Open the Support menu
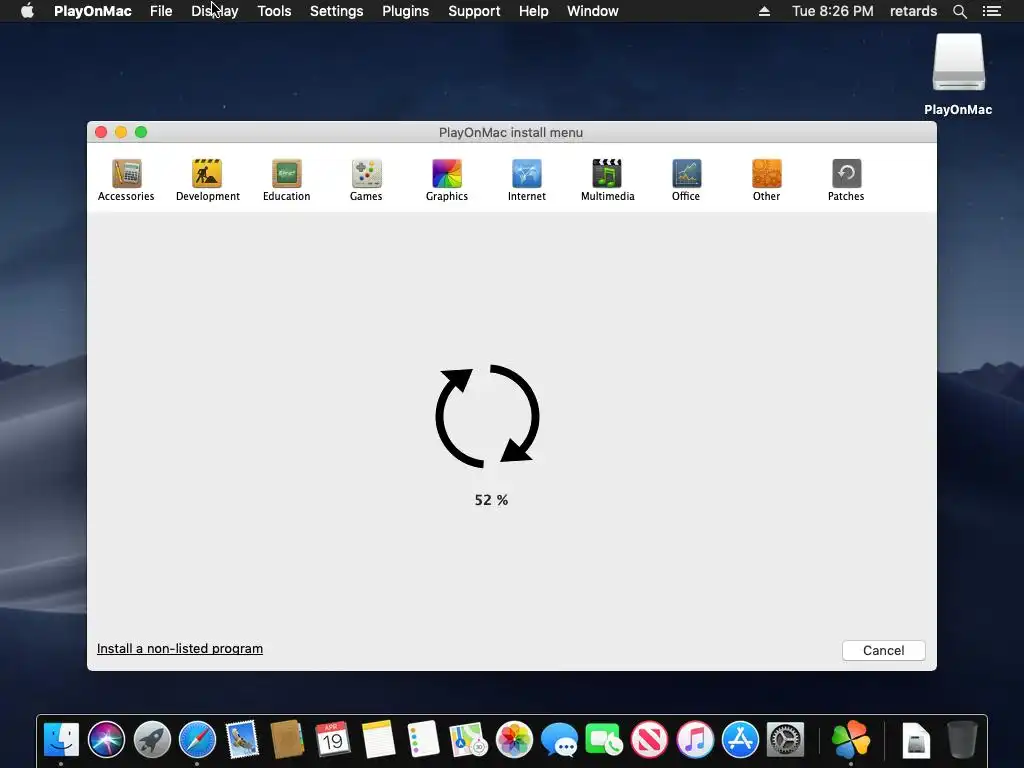1024x768 pixels. click(474, 11)
